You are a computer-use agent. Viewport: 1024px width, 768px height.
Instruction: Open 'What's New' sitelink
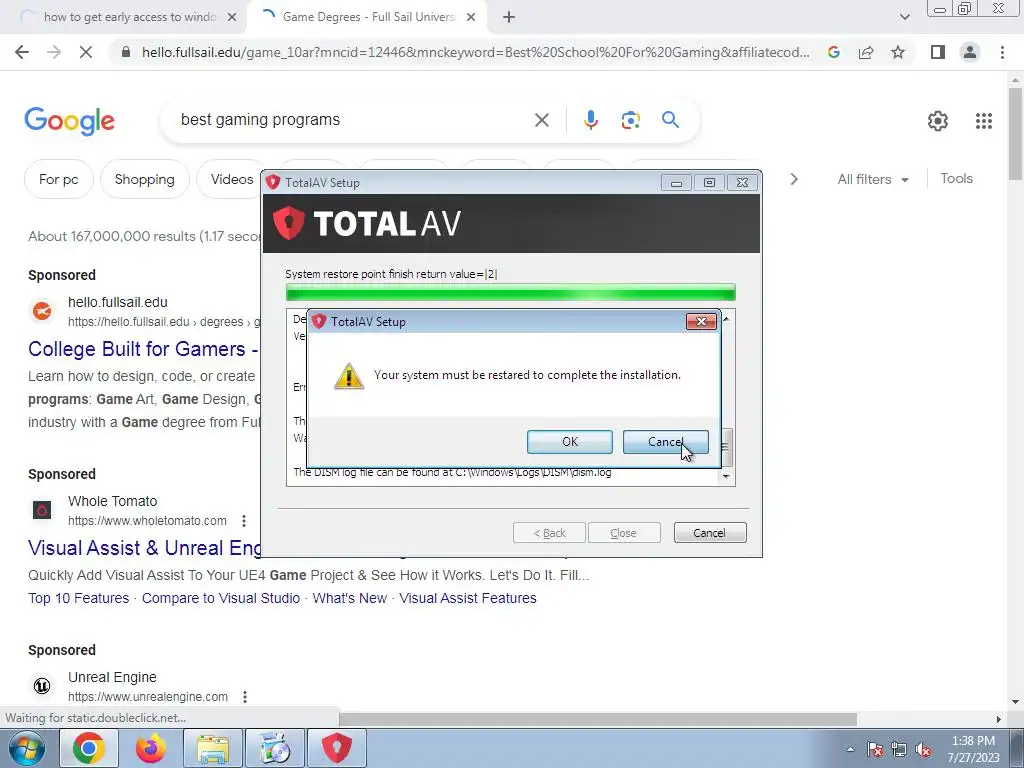349,598
